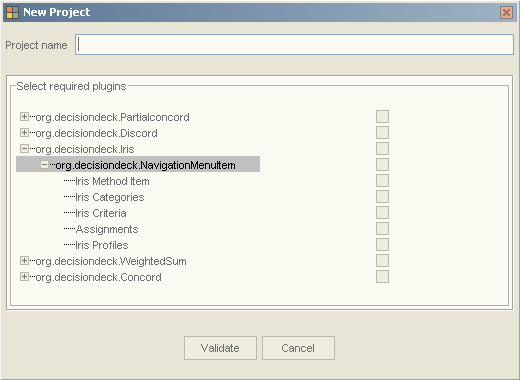Select the Iris Criteria tree item
The width and height of the screenshot is (520, 380).
tap(101, 213)
